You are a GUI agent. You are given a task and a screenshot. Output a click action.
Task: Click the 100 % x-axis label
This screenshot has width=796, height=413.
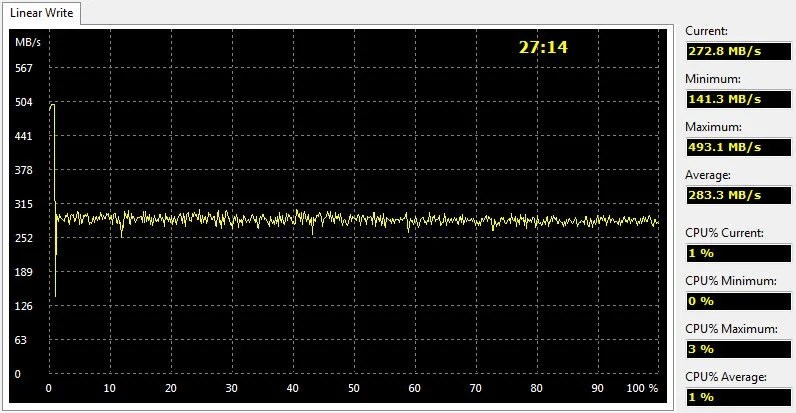pyautogui.click(x=642, y=388)
